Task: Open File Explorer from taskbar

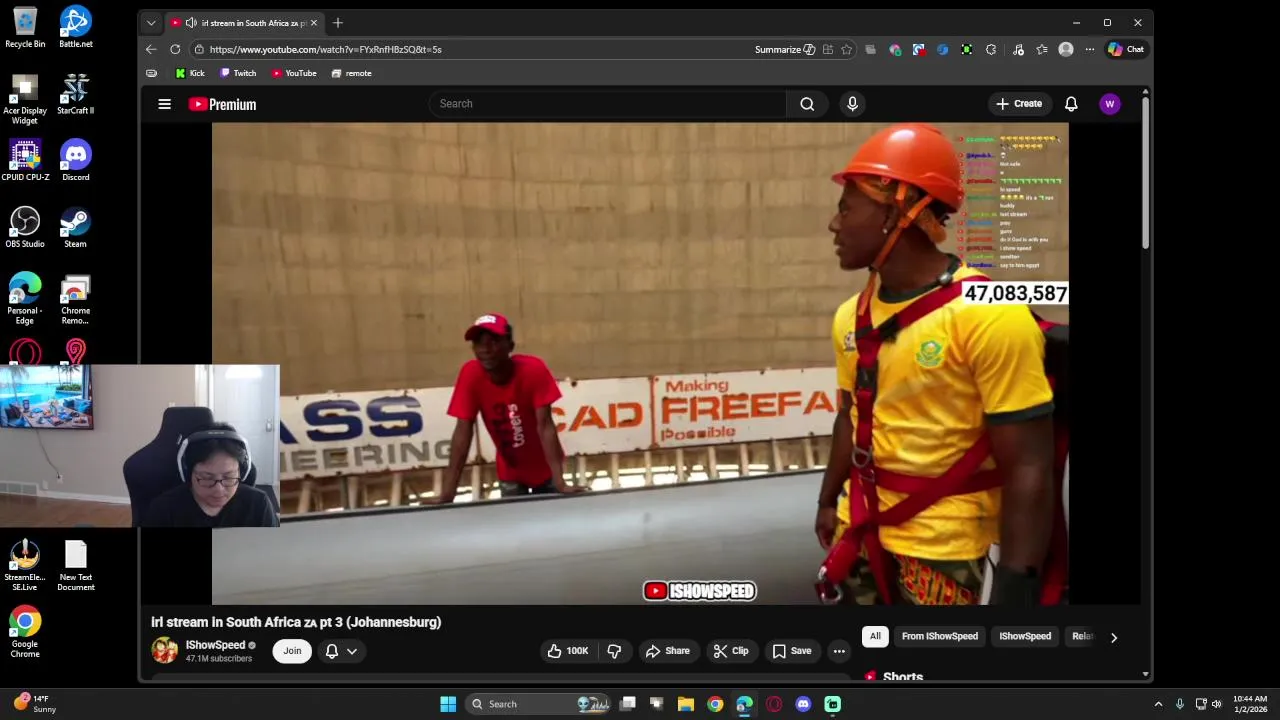Action: coord(686,704)
